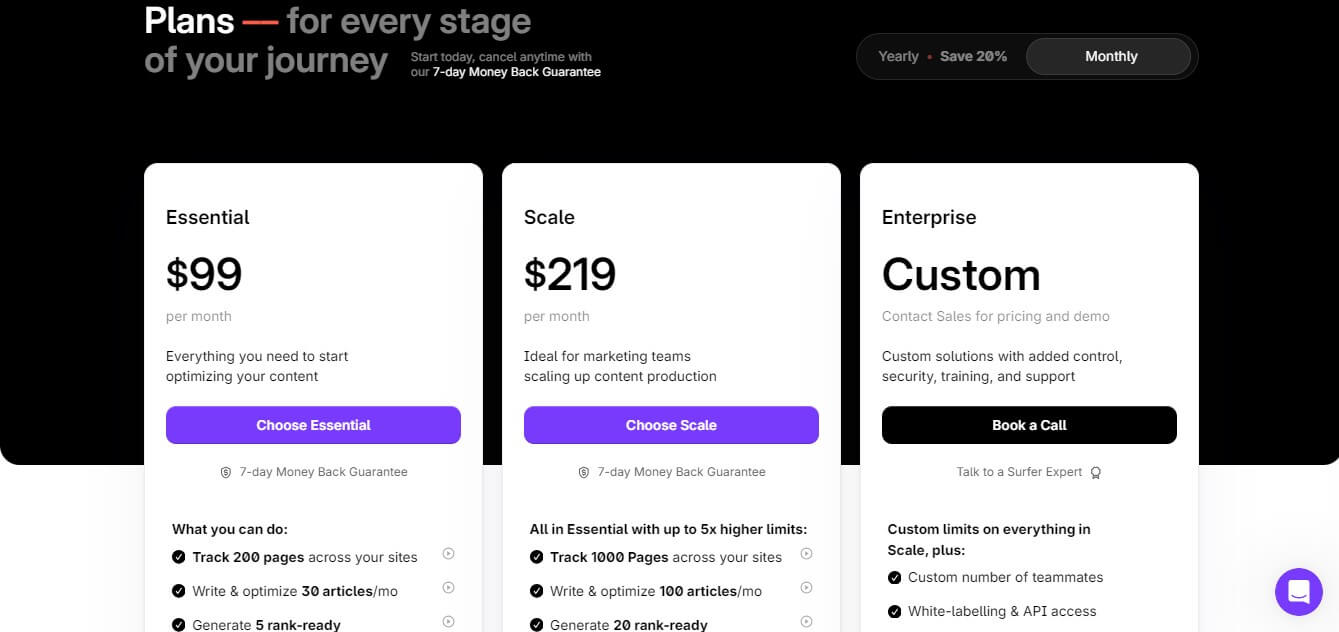Play video for Track 1000 Pages feature
Image resolution: width=1339 pixels, height=632 pixels.
(807, 554)
